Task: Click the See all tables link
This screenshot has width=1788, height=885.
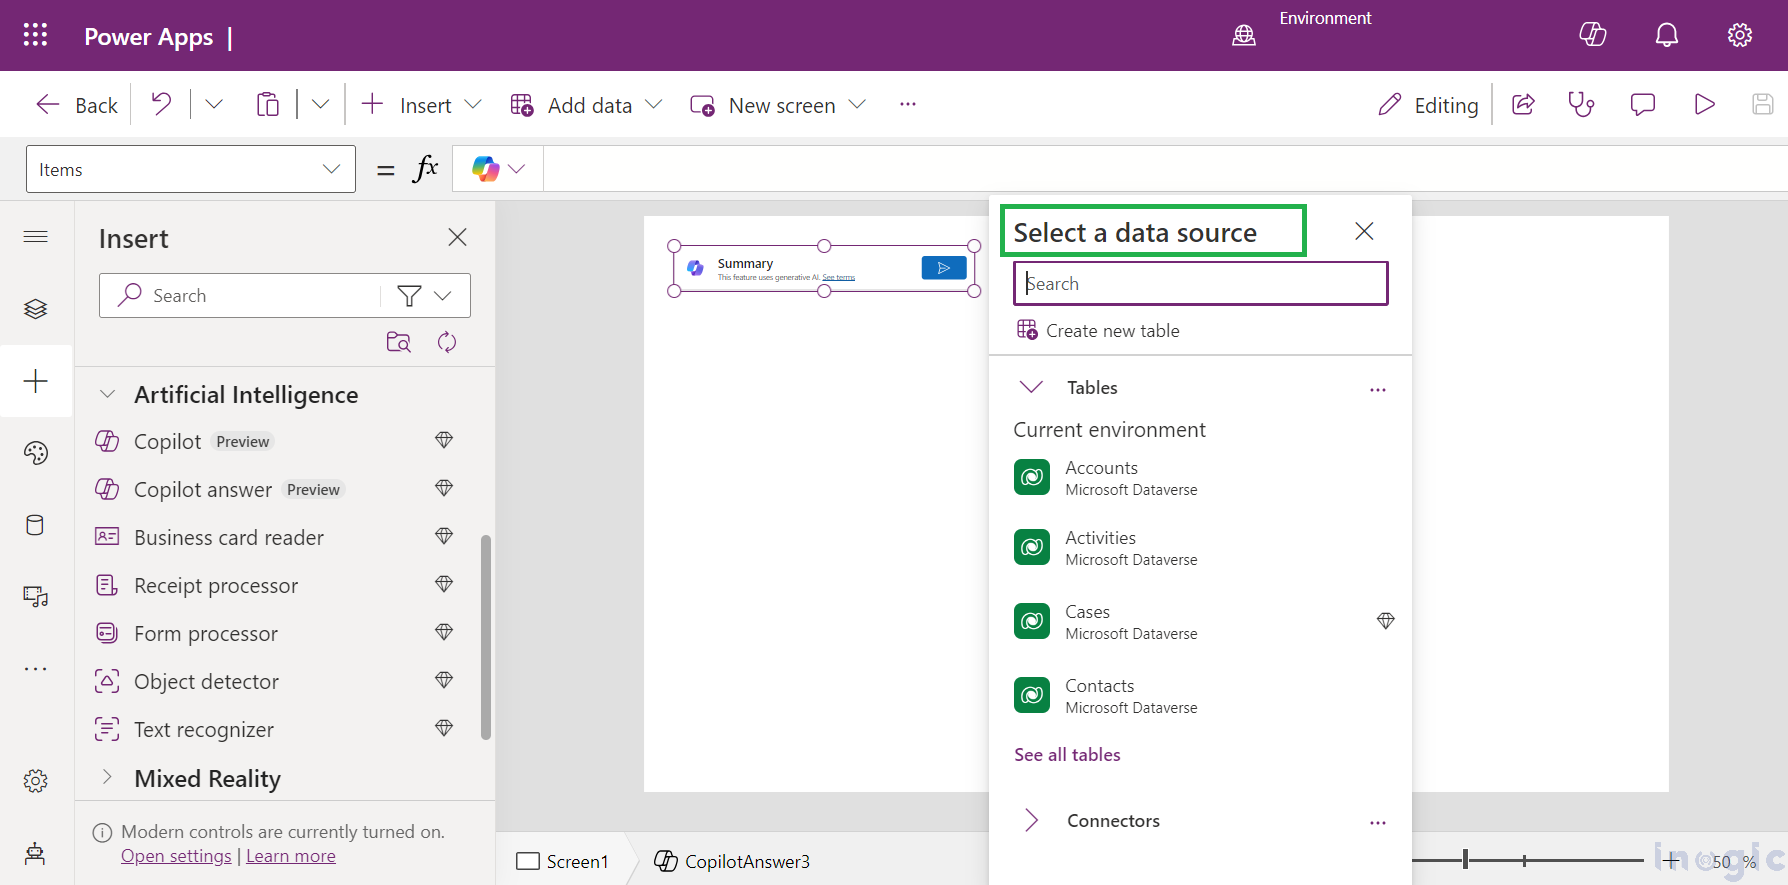Action: tap(1067, 755)
